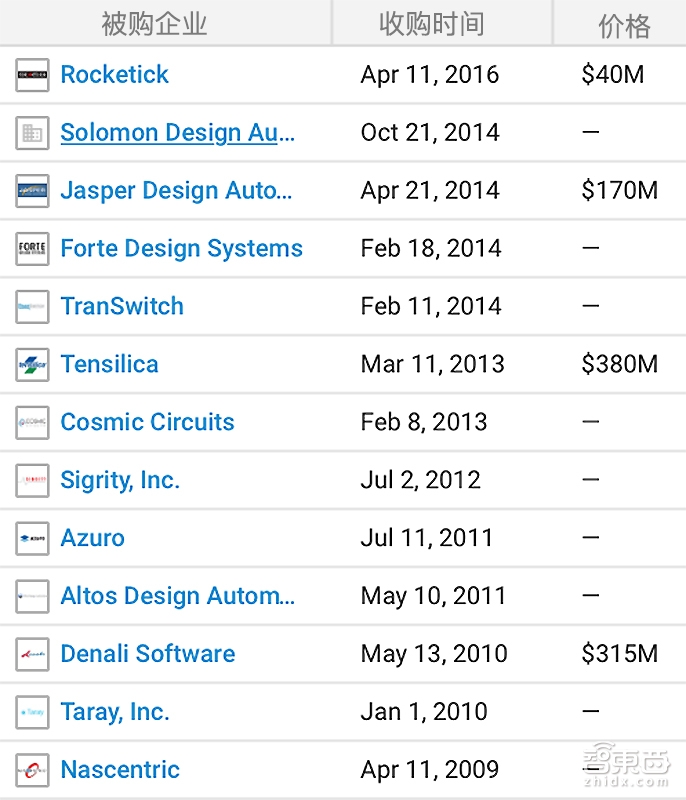Click the $380M price cell

619,364
